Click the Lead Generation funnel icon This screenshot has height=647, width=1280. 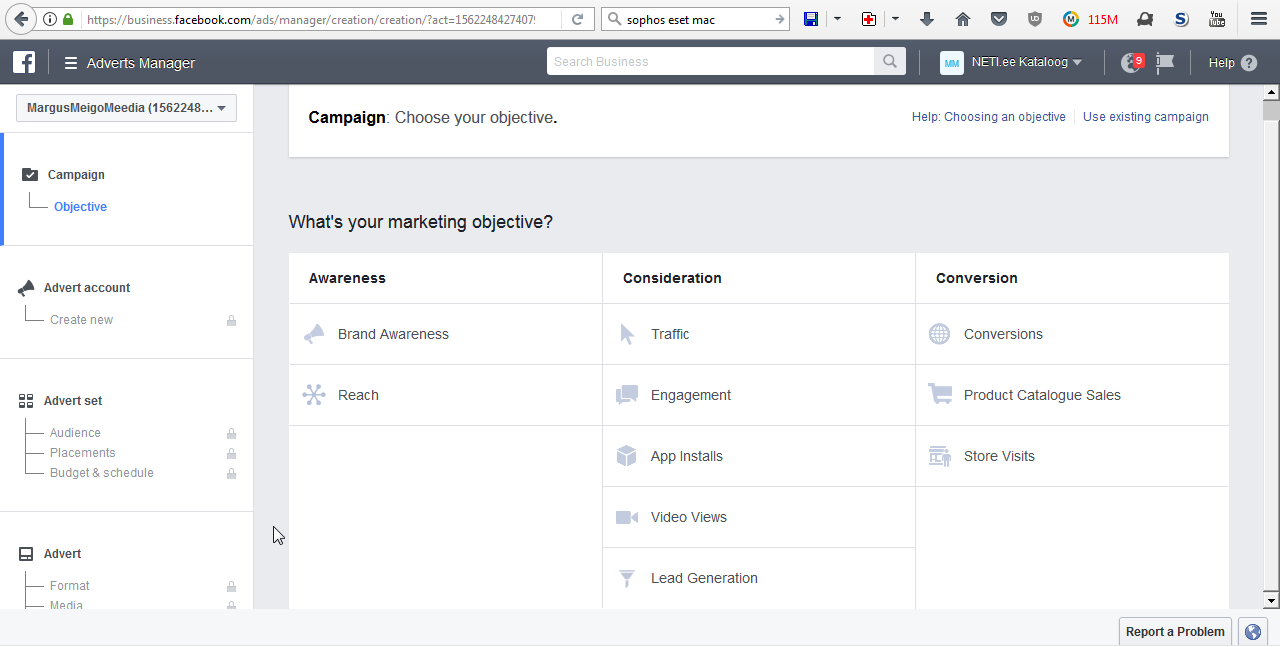click(x=627, y=578)
